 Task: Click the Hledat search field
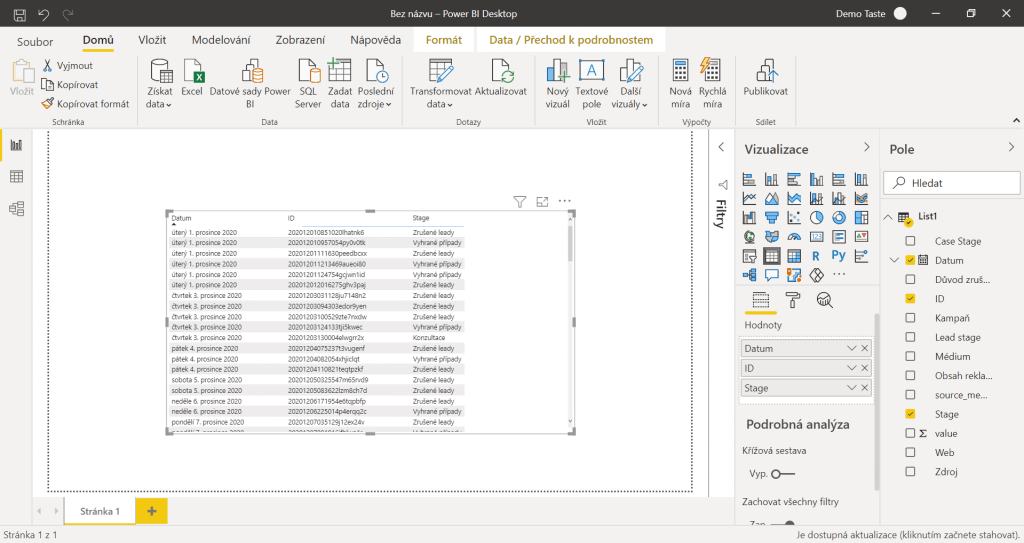[x=950, y=183]
